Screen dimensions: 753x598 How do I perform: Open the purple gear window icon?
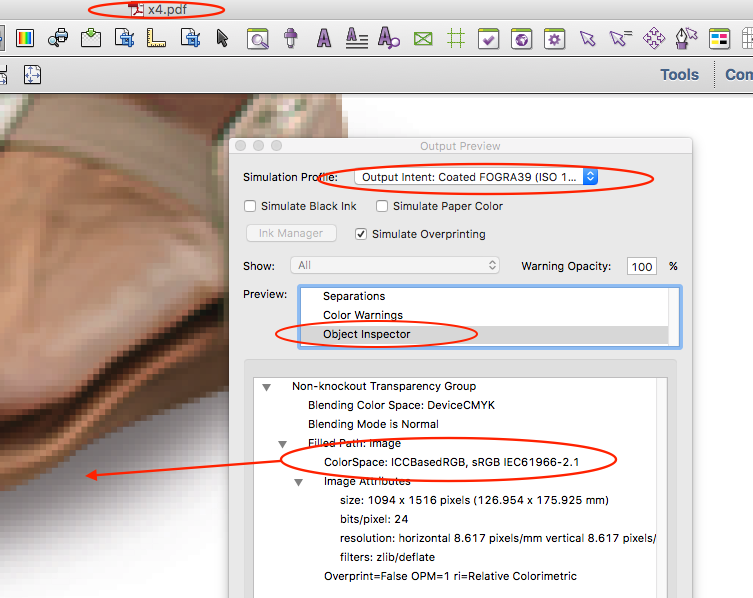[x=554, y=38]
